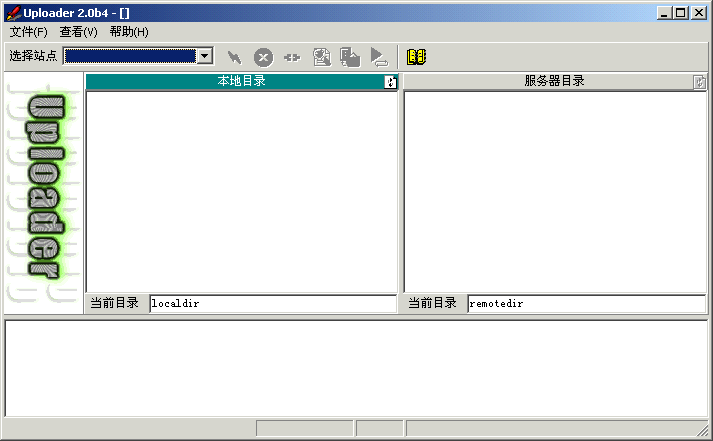The height and width of the screenshot is (441, 713).
Task: Refresh local directory with header icon
Action: coord(391,82)
